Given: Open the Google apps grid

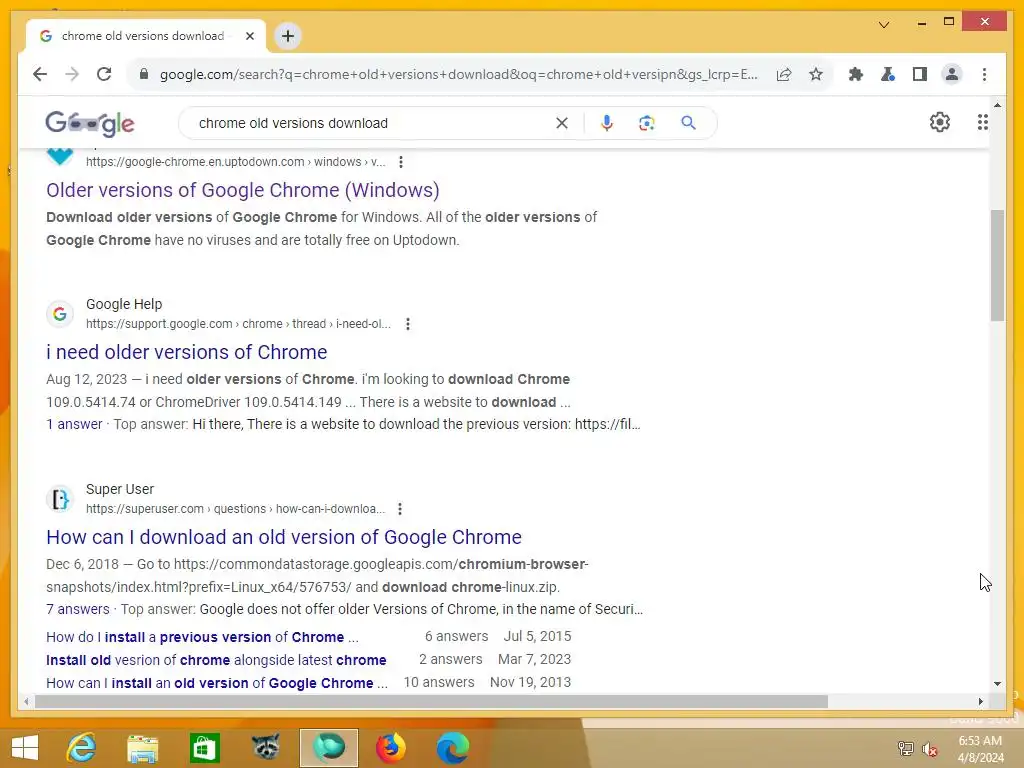Looking at the screenshot, I should click(982, 122).
